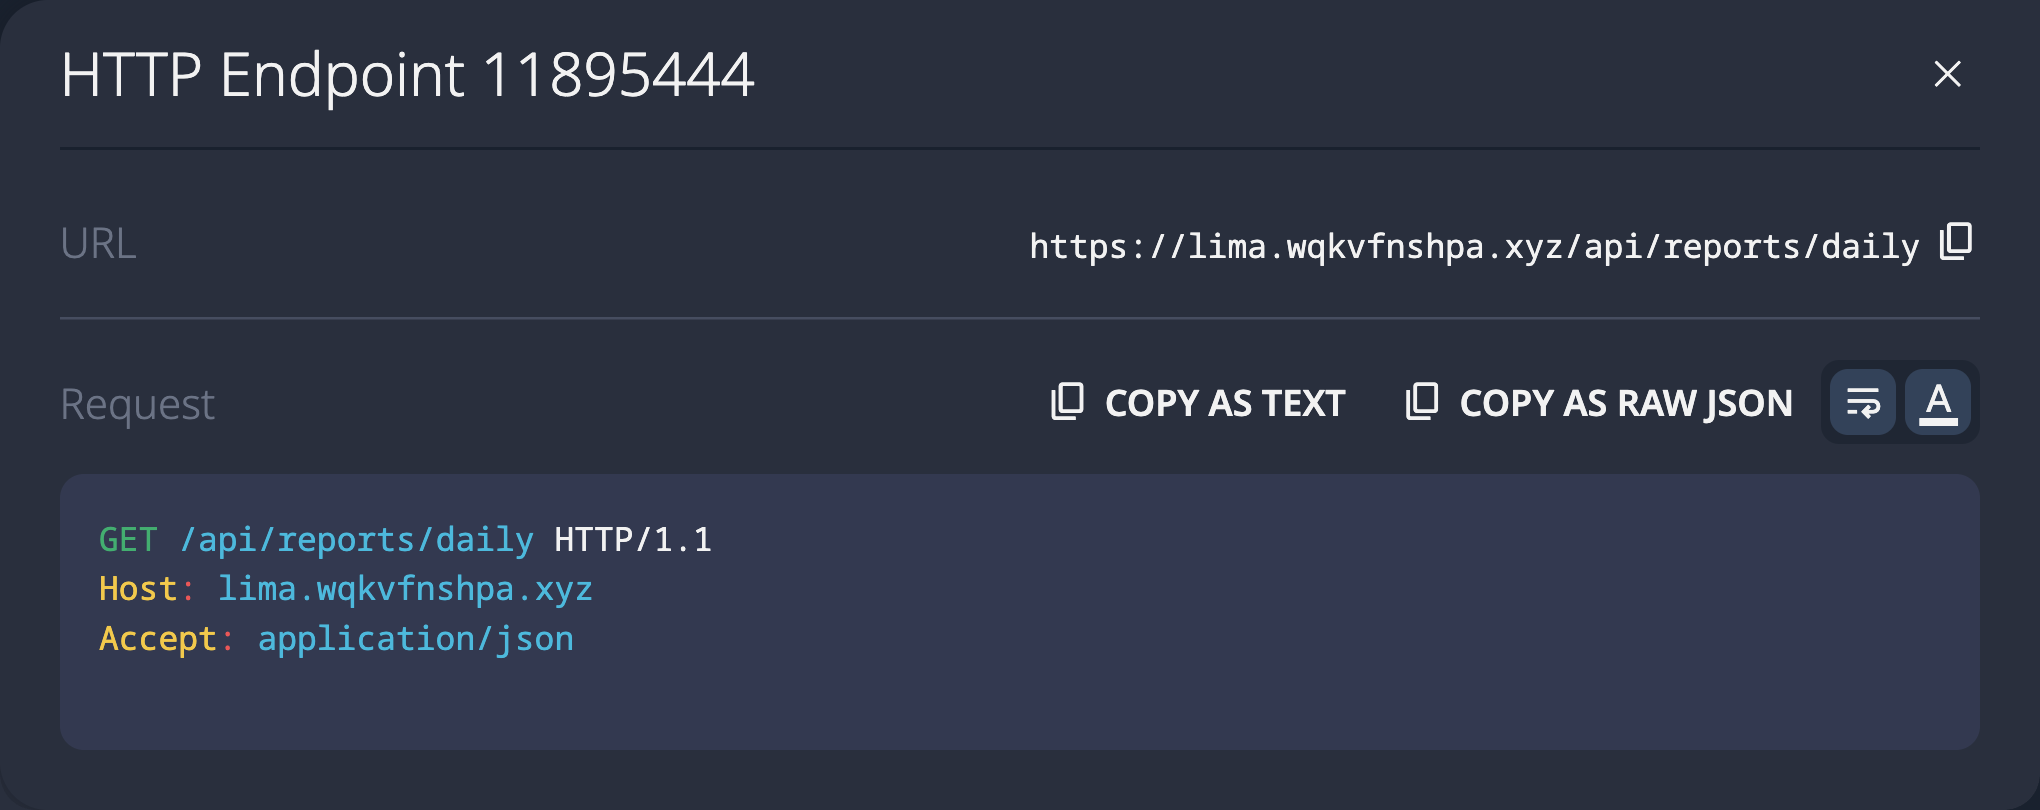This screenshot has height=810, width=2040.
Task: Click the stacked-pages icon before COPY AS TEXT
Action: coord(1068,402)
